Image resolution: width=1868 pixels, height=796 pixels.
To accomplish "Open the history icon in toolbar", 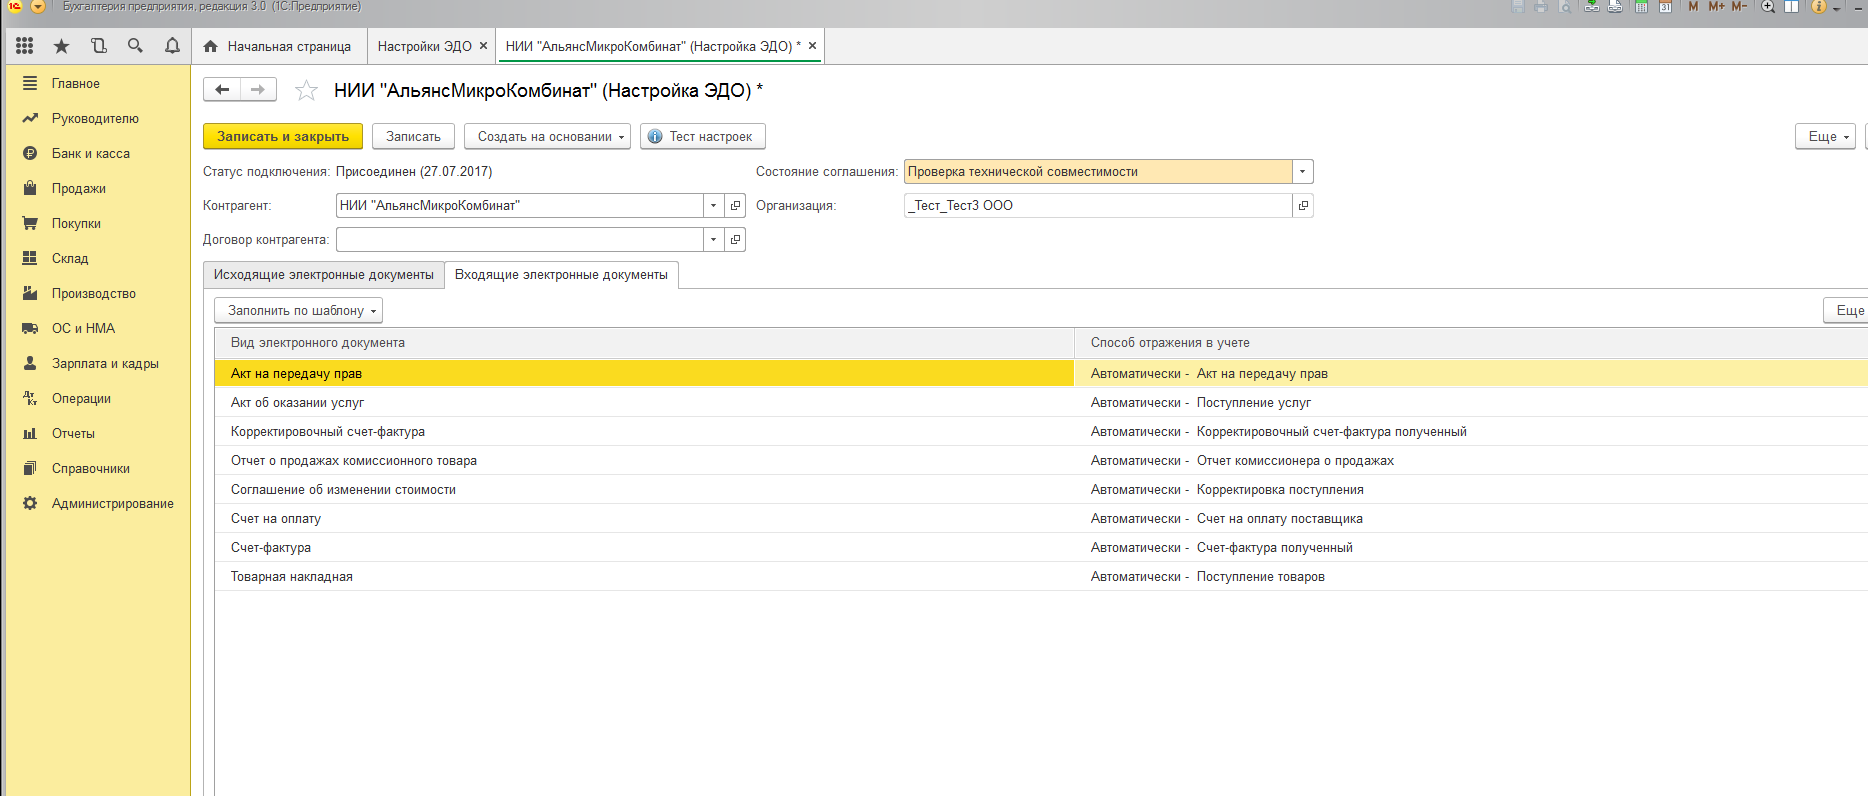I will pos(98,46).
